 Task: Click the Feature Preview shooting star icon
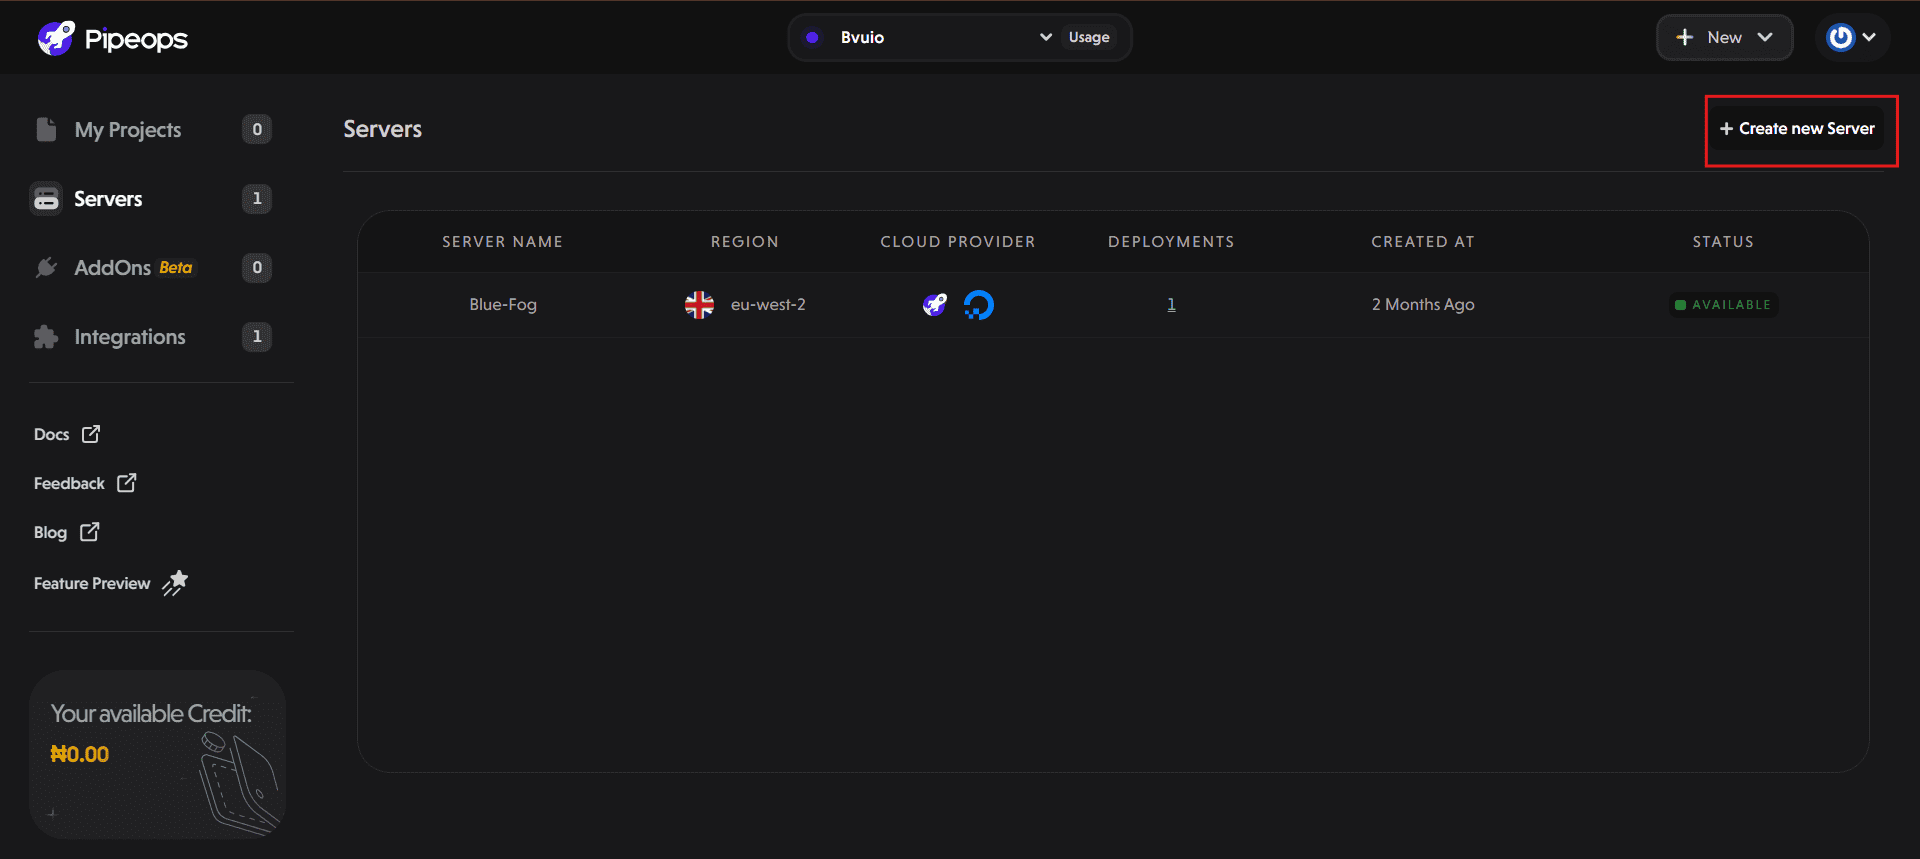coord(175,583)
